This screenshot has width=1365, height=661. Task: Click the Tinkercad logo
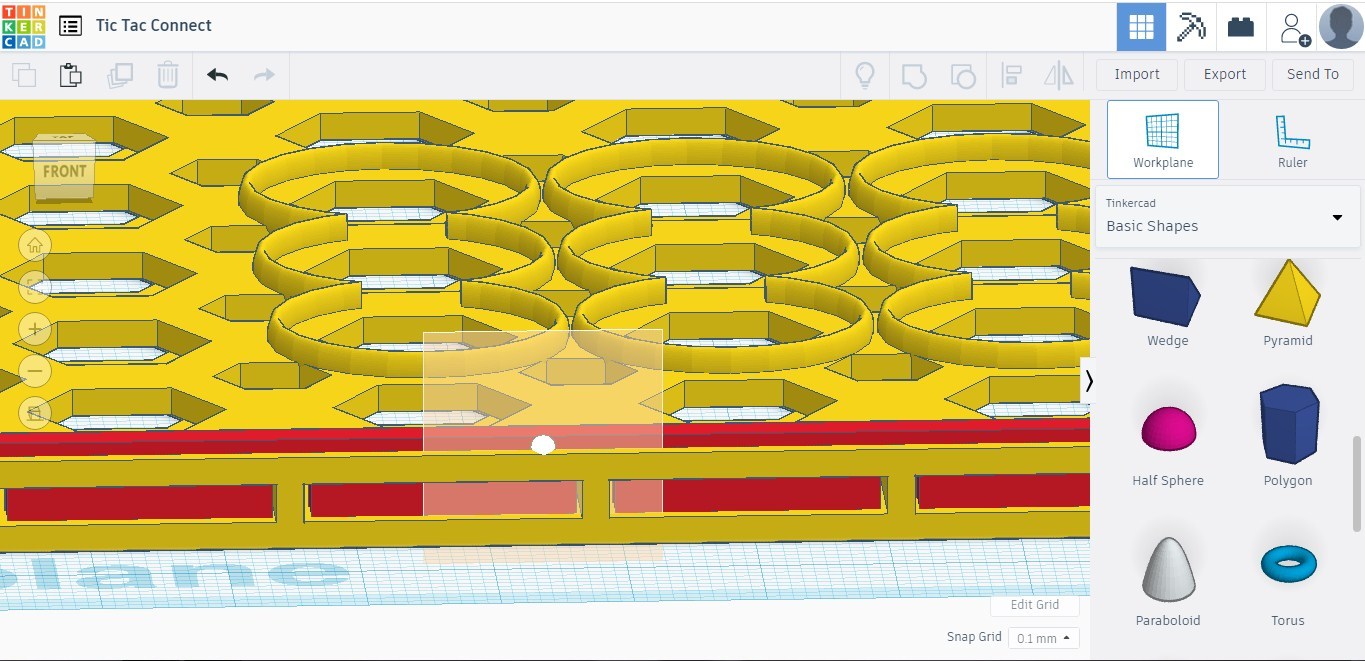click(23, 26)
